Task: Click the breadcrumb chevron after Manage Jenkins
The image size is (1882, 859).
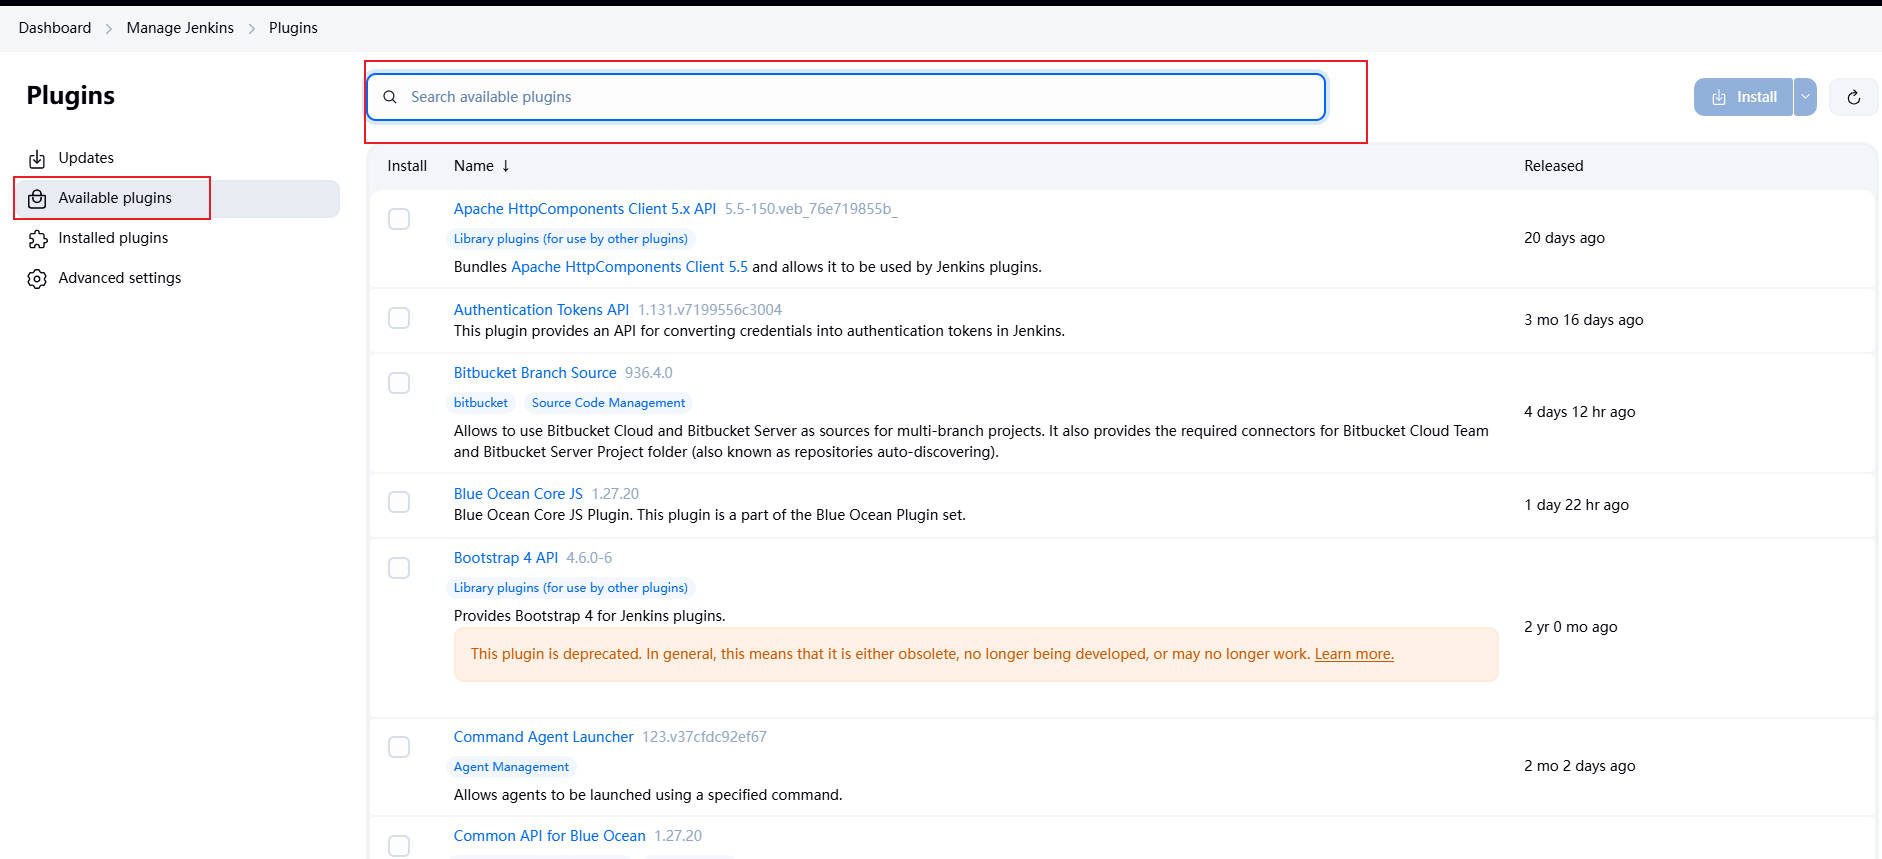Action: [252, 29]
